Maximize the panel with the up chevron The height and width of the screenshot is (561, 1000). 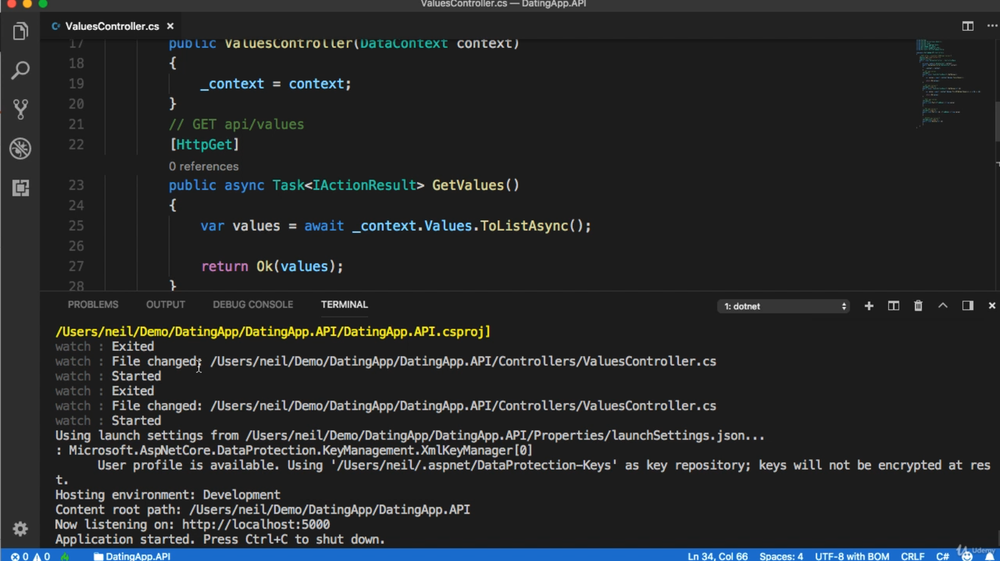pyautogui.click(x=943, y=306)
